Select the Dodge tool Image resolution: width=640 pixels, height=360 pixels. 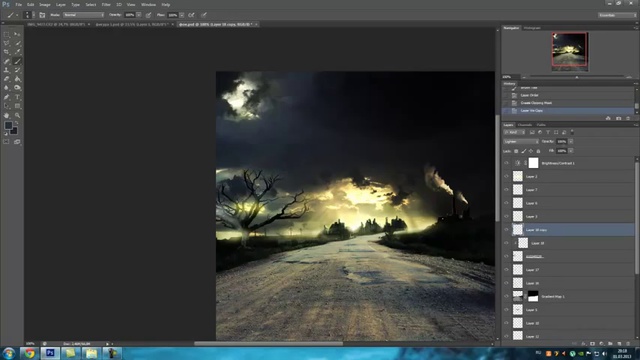[x=17, y=88]
